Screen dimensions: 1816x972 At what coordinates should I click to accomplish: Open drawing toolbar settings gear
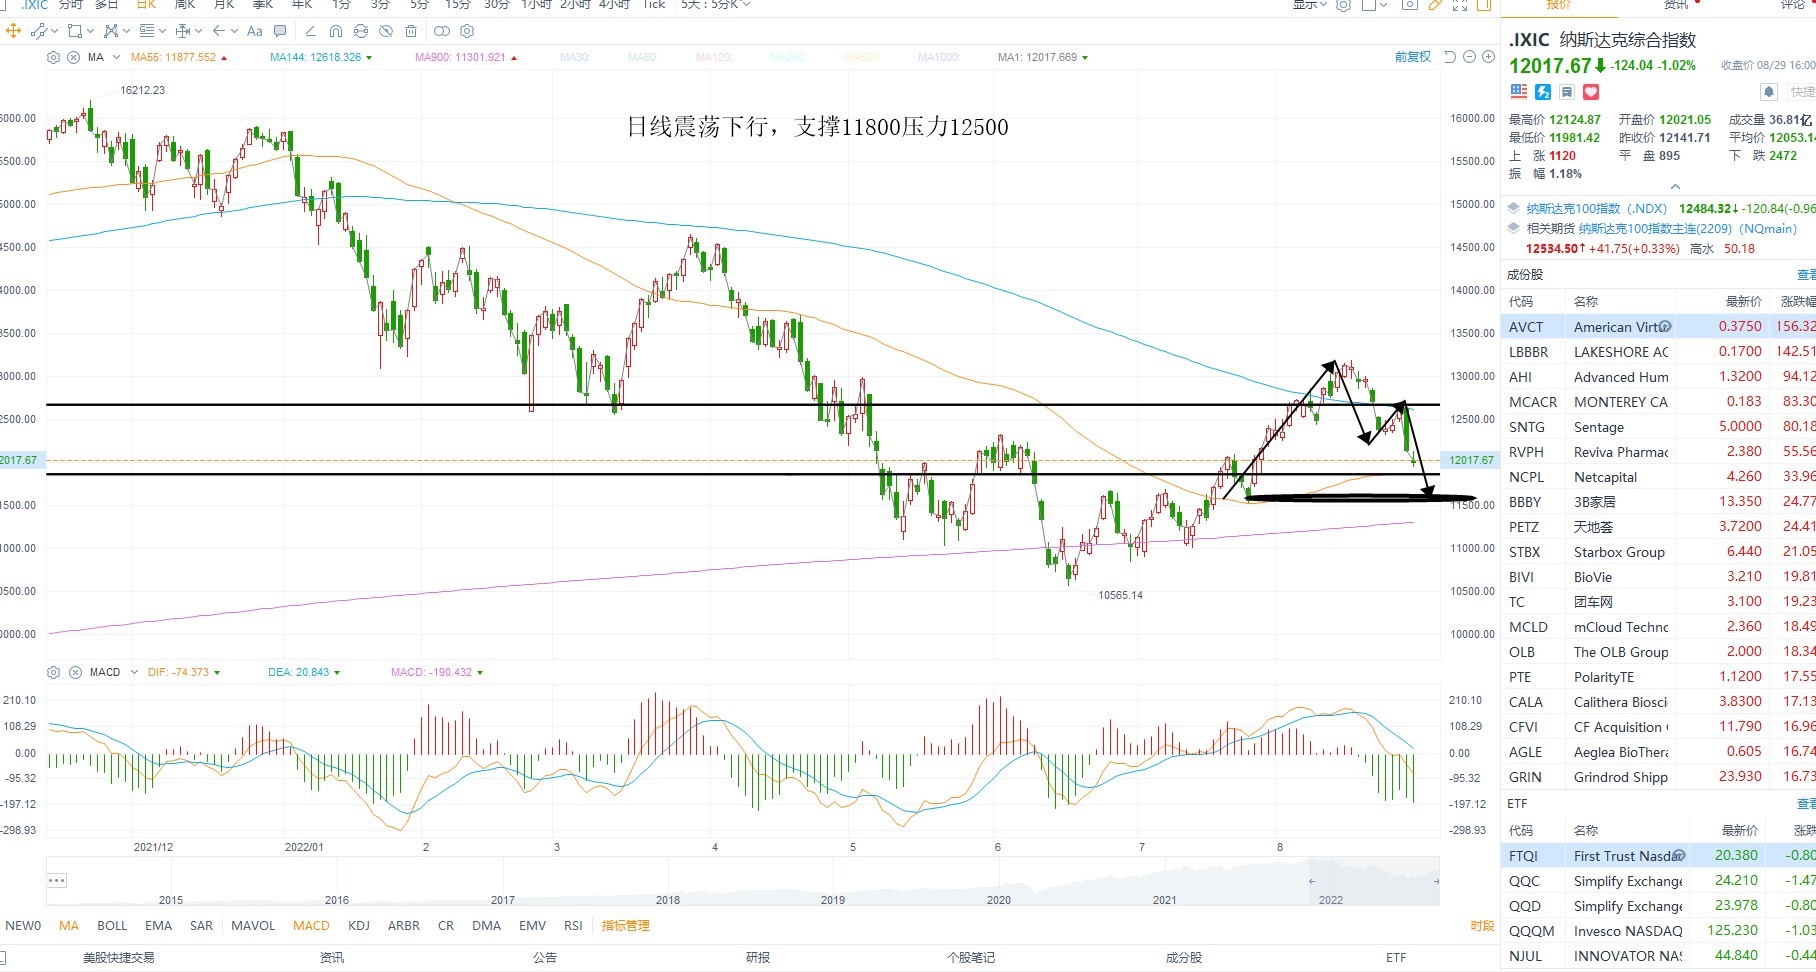tap(467, 31)
